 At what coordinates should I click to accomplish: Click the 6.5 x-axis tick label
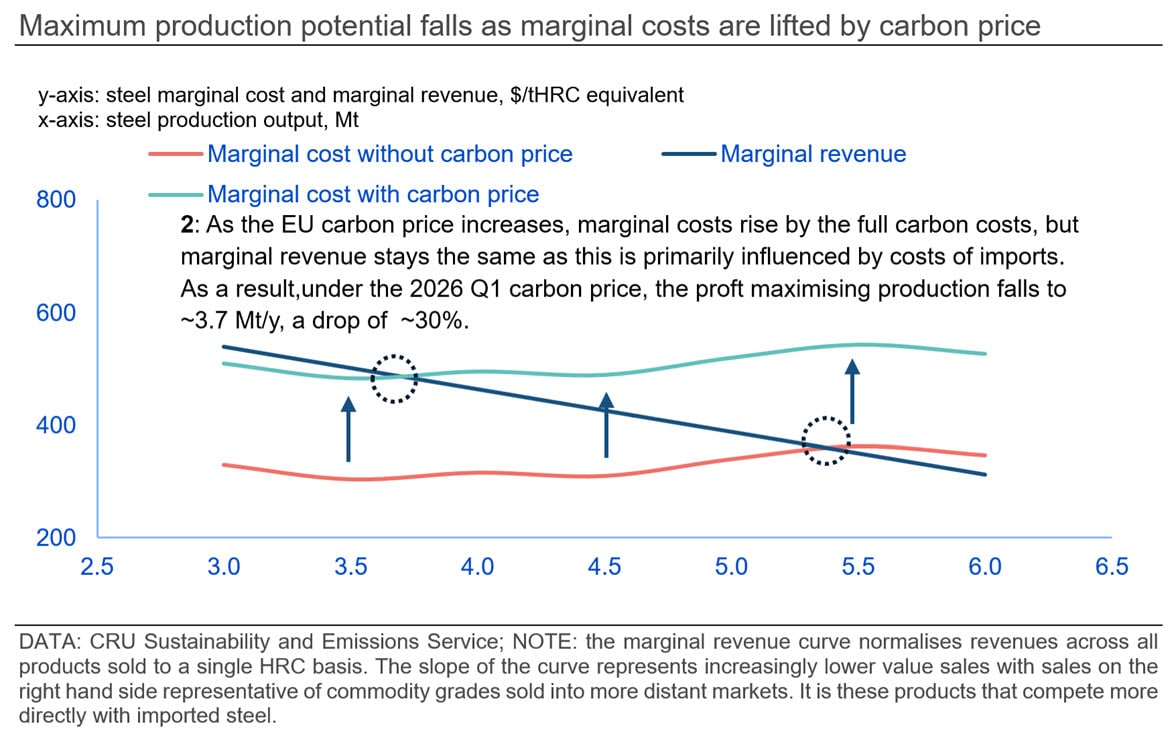click(x=1112, y=567)
